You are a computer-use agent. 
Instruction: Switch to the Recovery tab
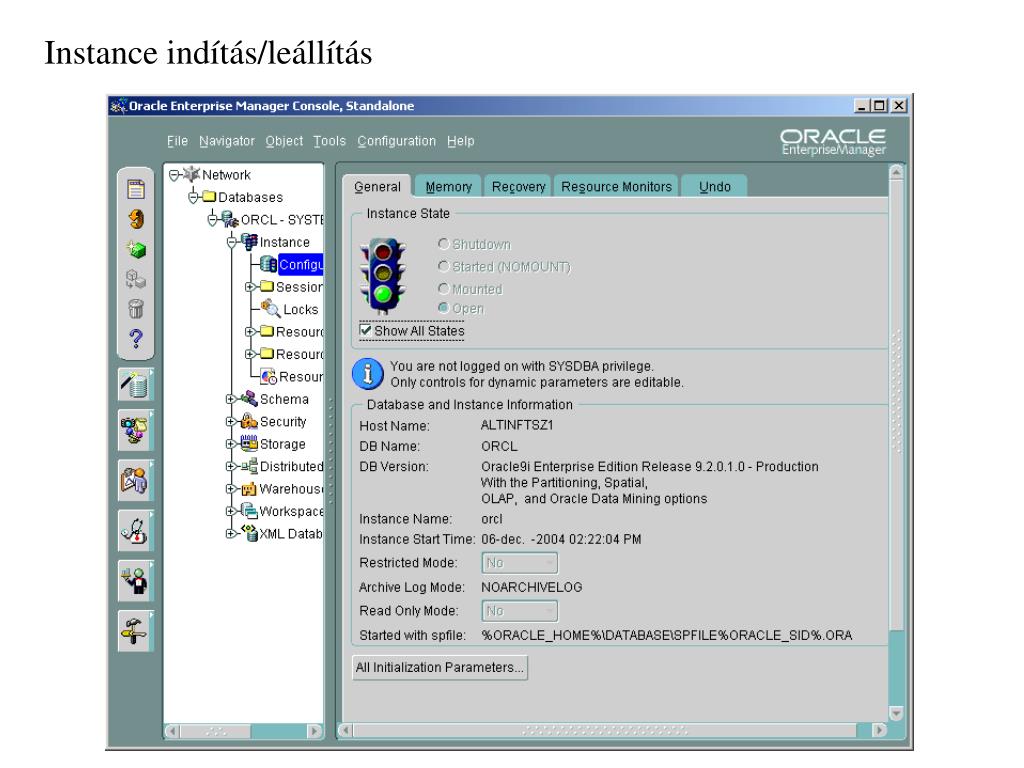(x=519, y=187)
